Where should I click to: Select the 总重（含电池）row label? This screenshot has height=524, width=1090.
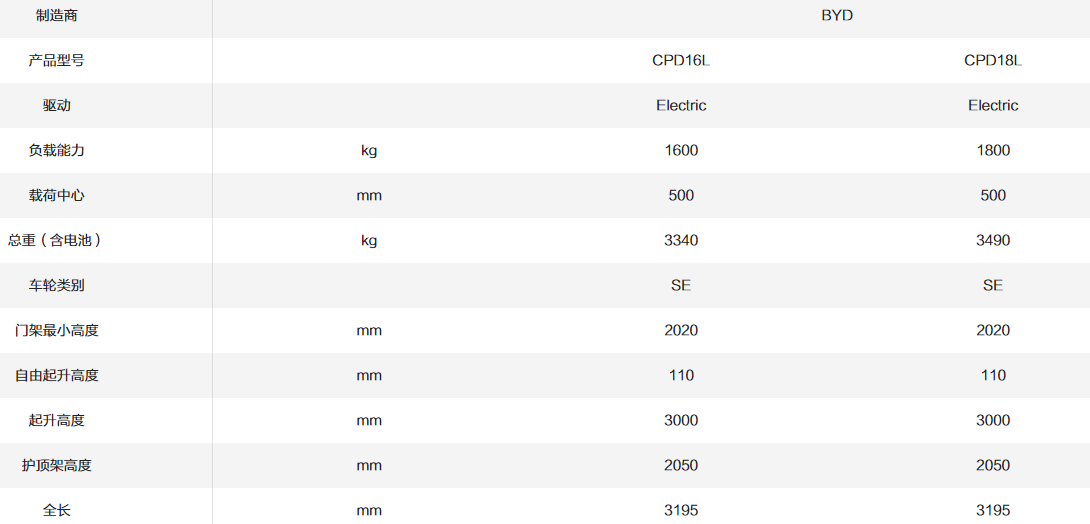click(57, 240)
